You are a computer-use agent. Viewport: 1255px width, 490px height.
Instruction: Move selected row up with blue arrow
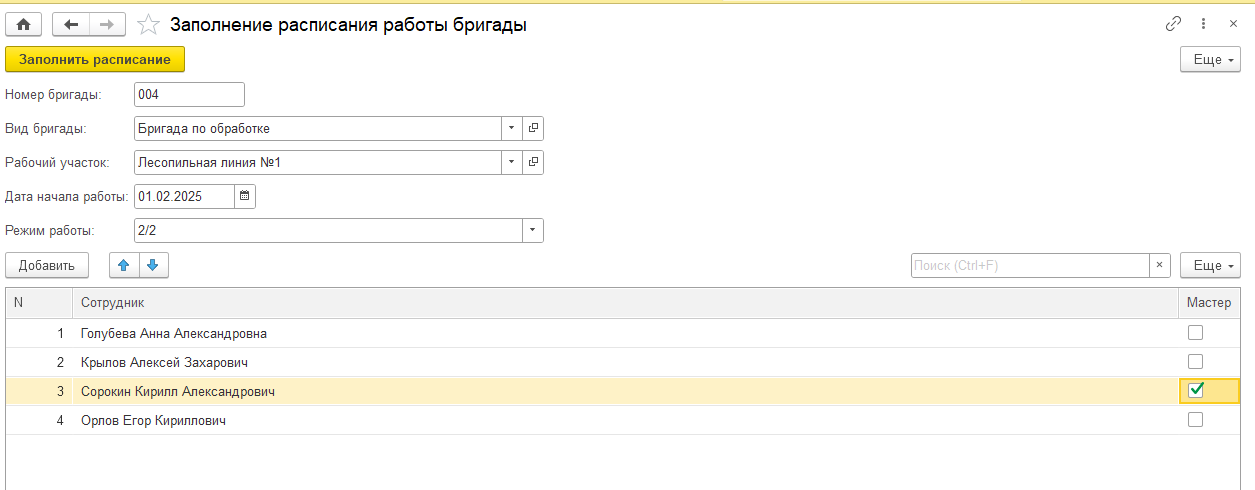tap(123, 265)
